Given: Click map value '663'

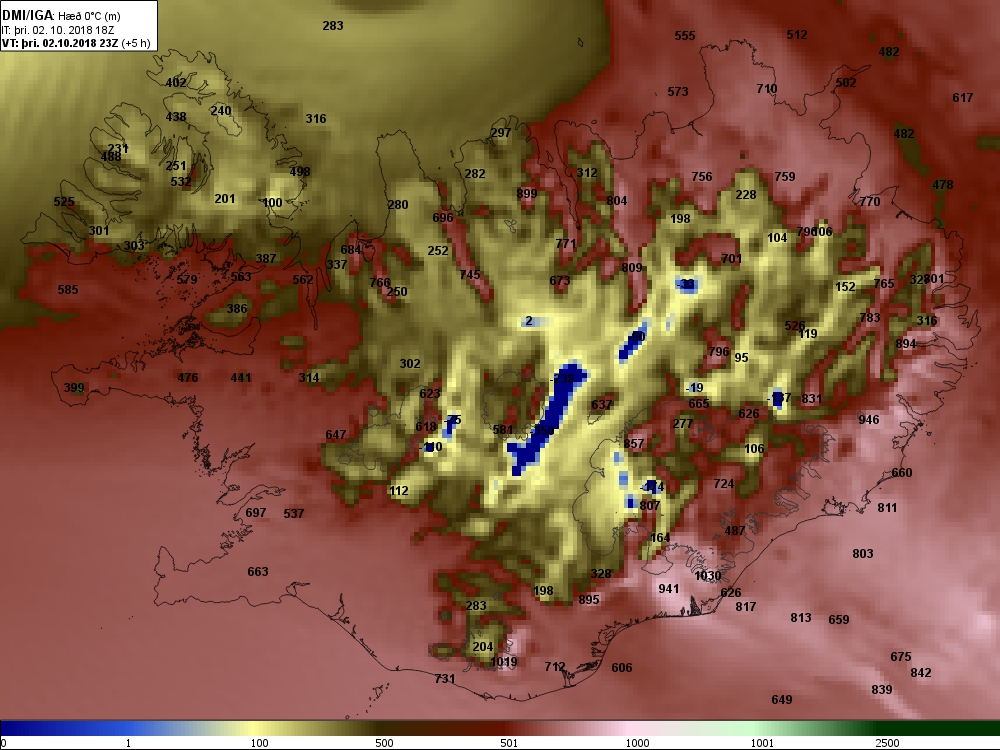Looking at the screenshot, I should 258,571.
